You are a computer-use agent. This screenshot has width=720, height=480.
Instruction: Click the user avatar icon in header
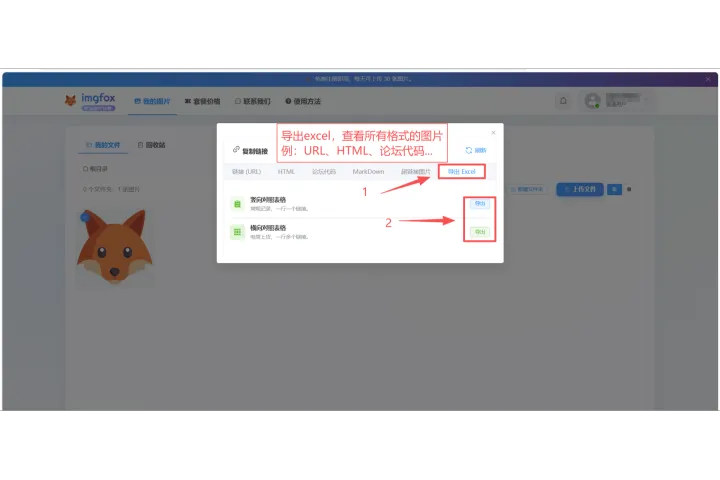(592, 101)
